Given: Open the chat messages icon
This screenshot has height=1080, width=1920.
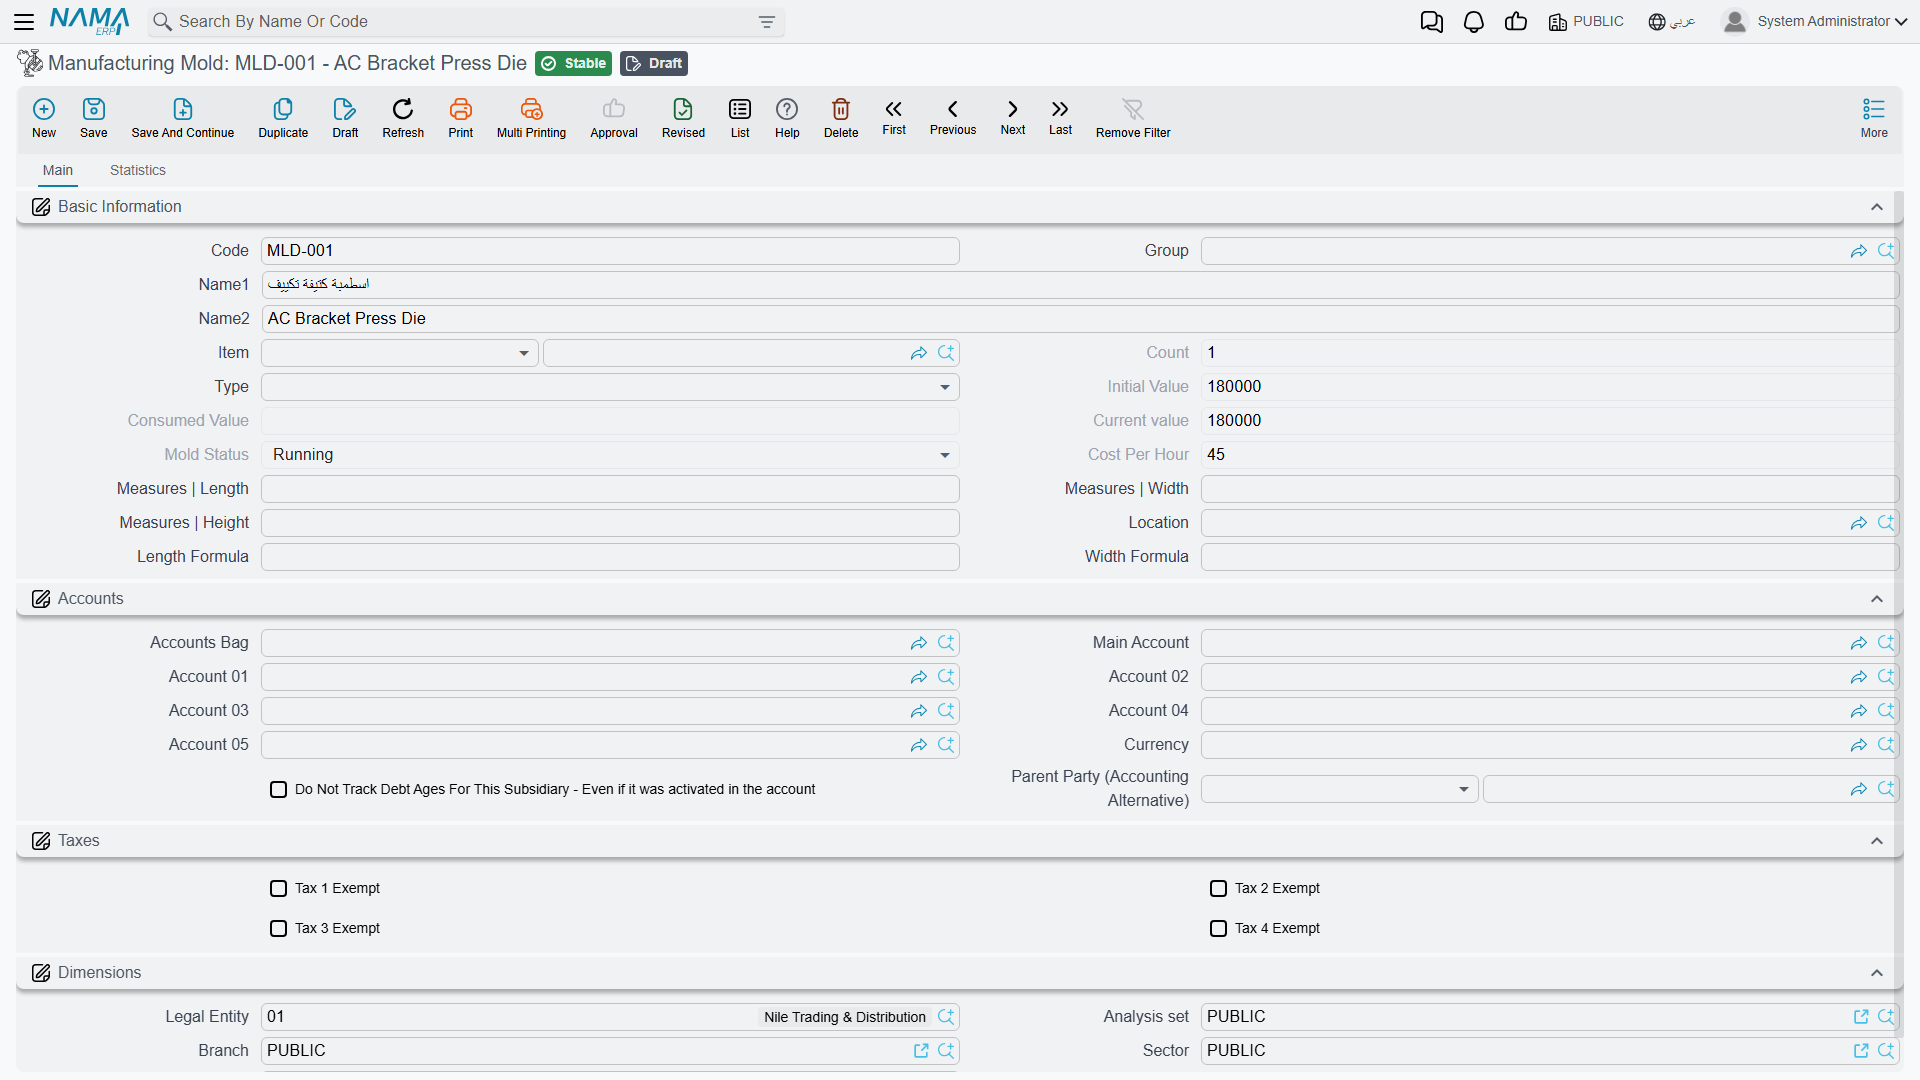Looking at the screenshot, I should pos(1432,22).
